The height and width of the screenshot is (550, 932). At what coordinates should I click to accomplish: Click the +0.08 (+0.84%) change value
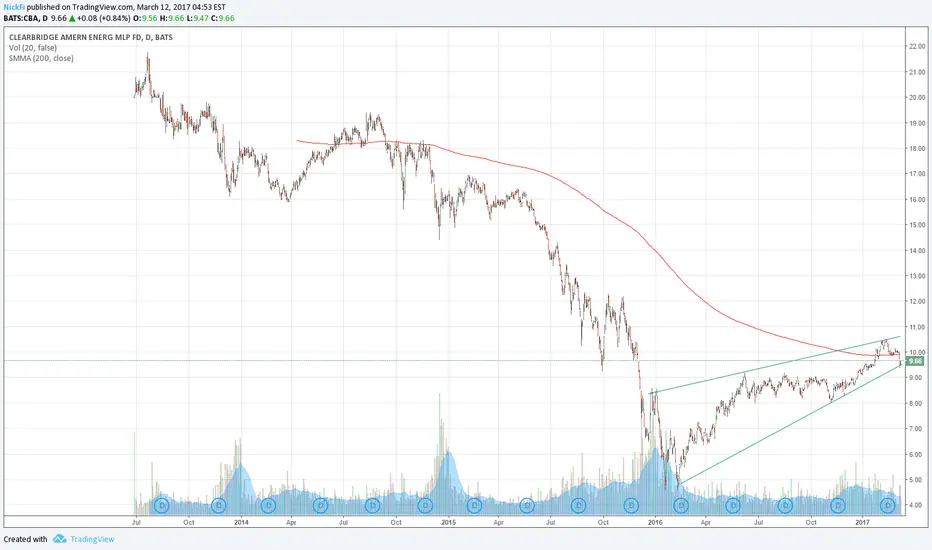tap(103, 18)
